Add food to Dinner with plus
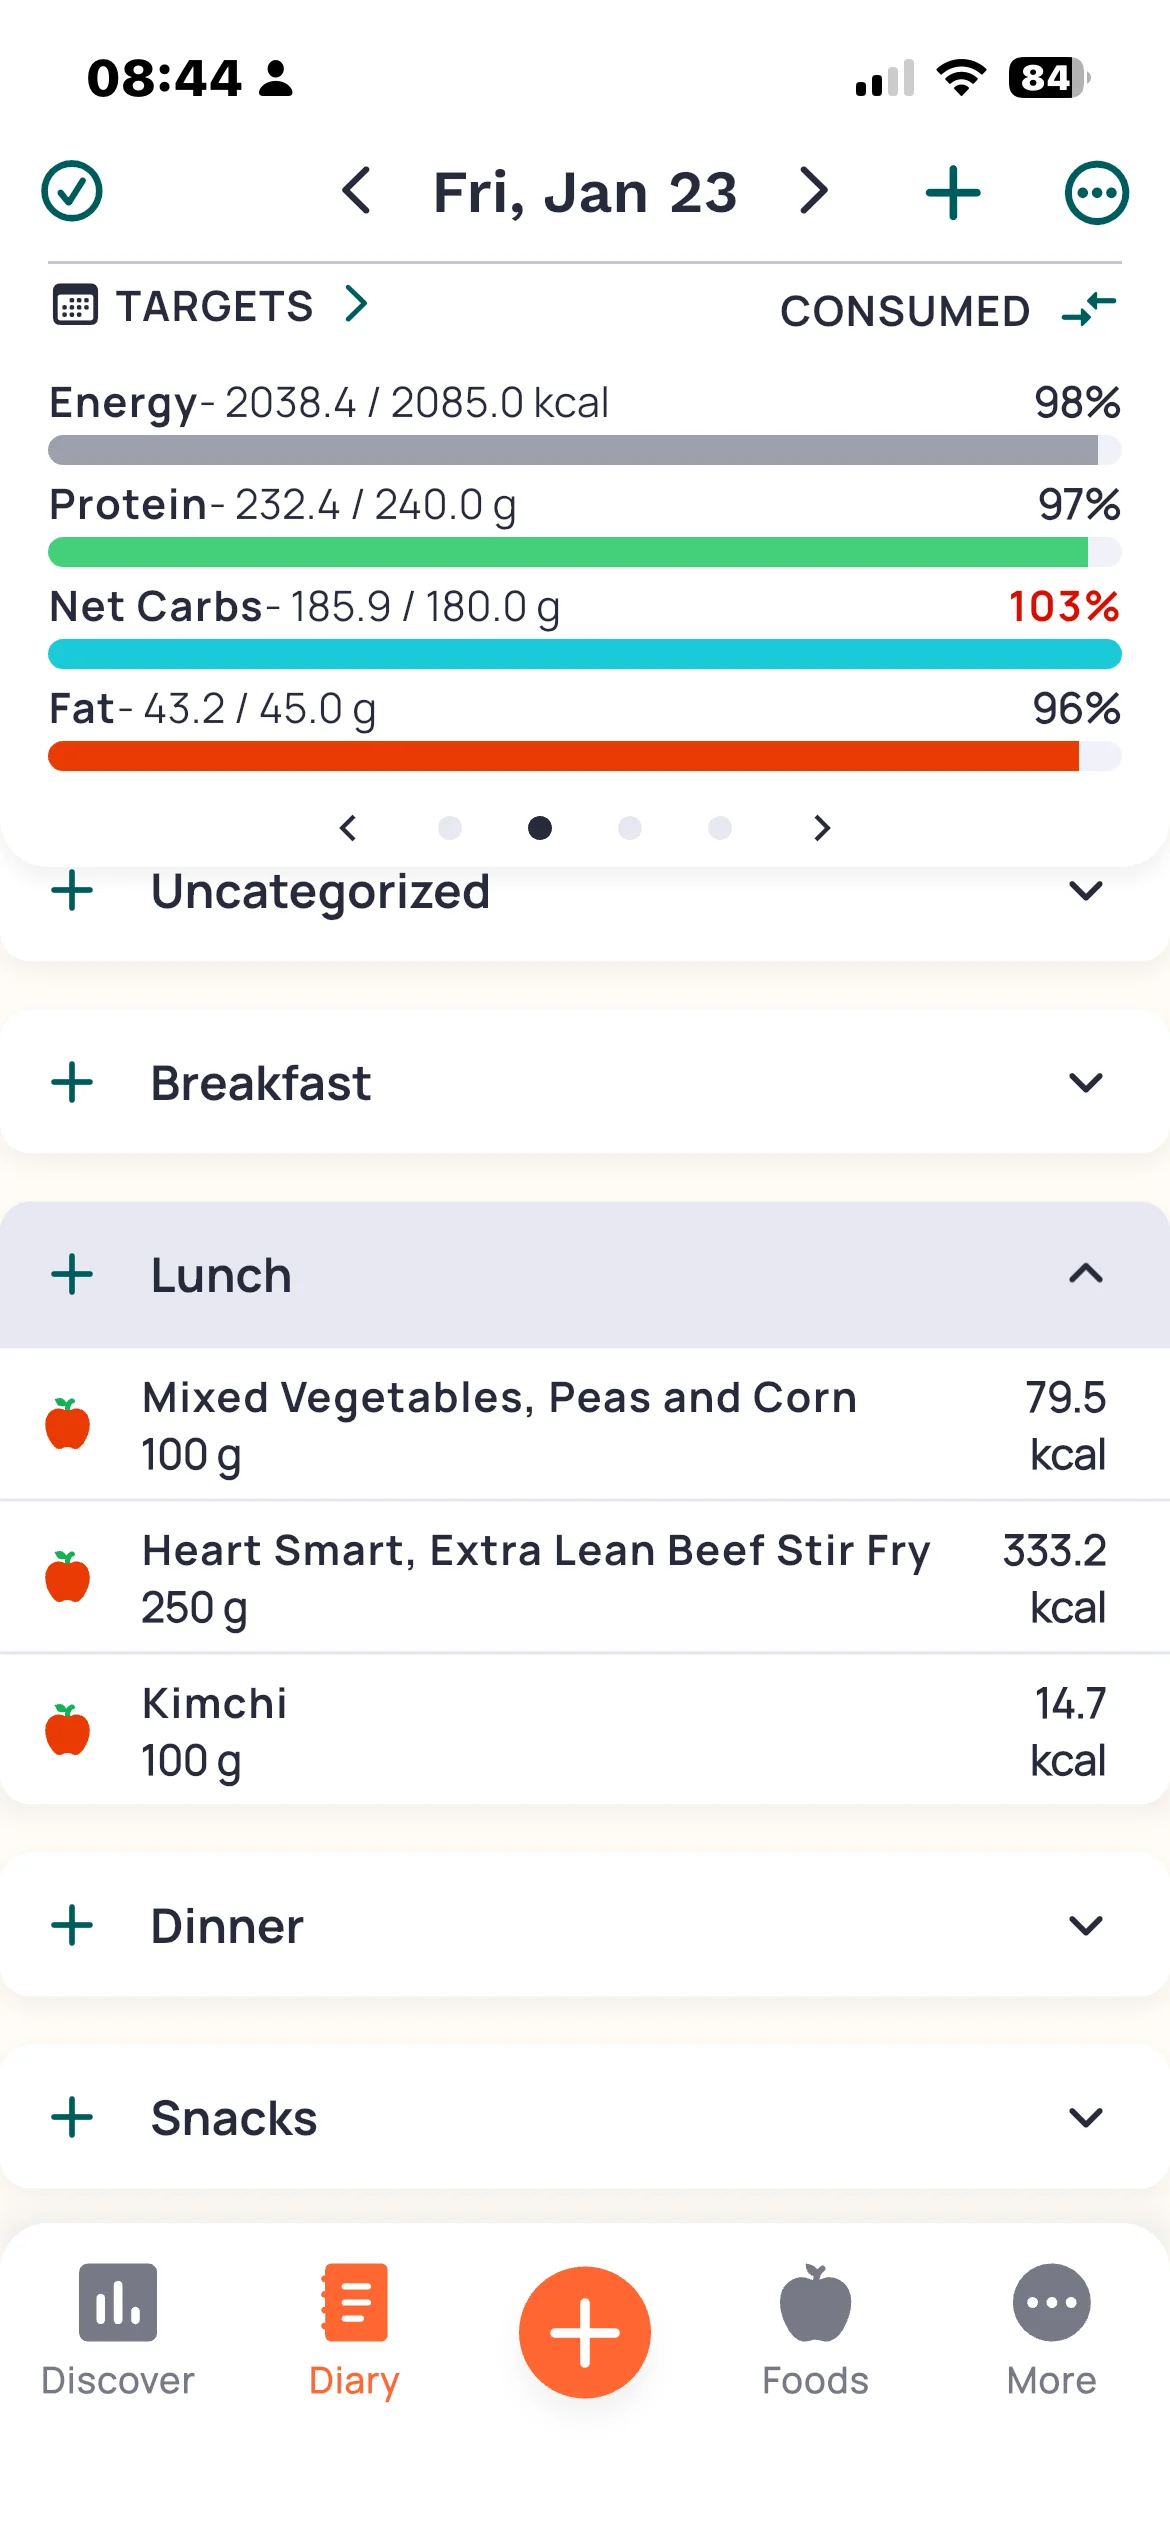The width and height of the screenshot is (1170, 2532). (72, 1926)
